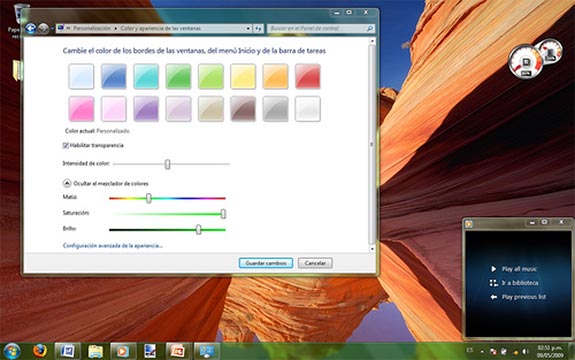Show hidden system tray icons arrow
575x360 pixels.
pos(482,352)
